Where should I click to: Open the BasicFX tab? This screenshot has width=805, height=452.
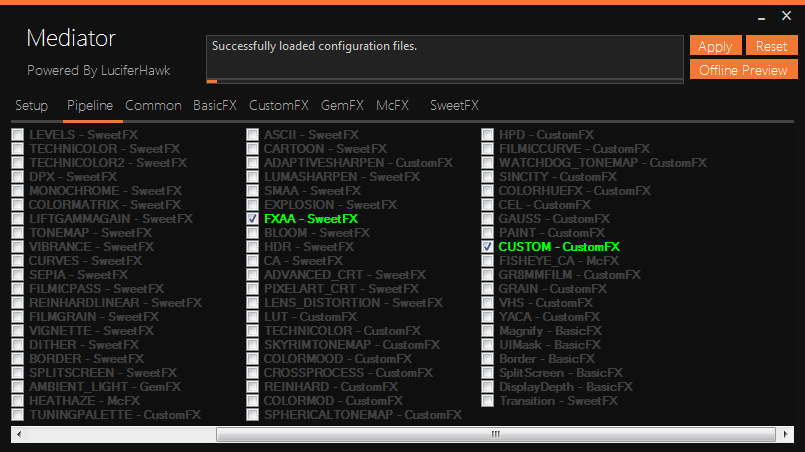[215, 106]
